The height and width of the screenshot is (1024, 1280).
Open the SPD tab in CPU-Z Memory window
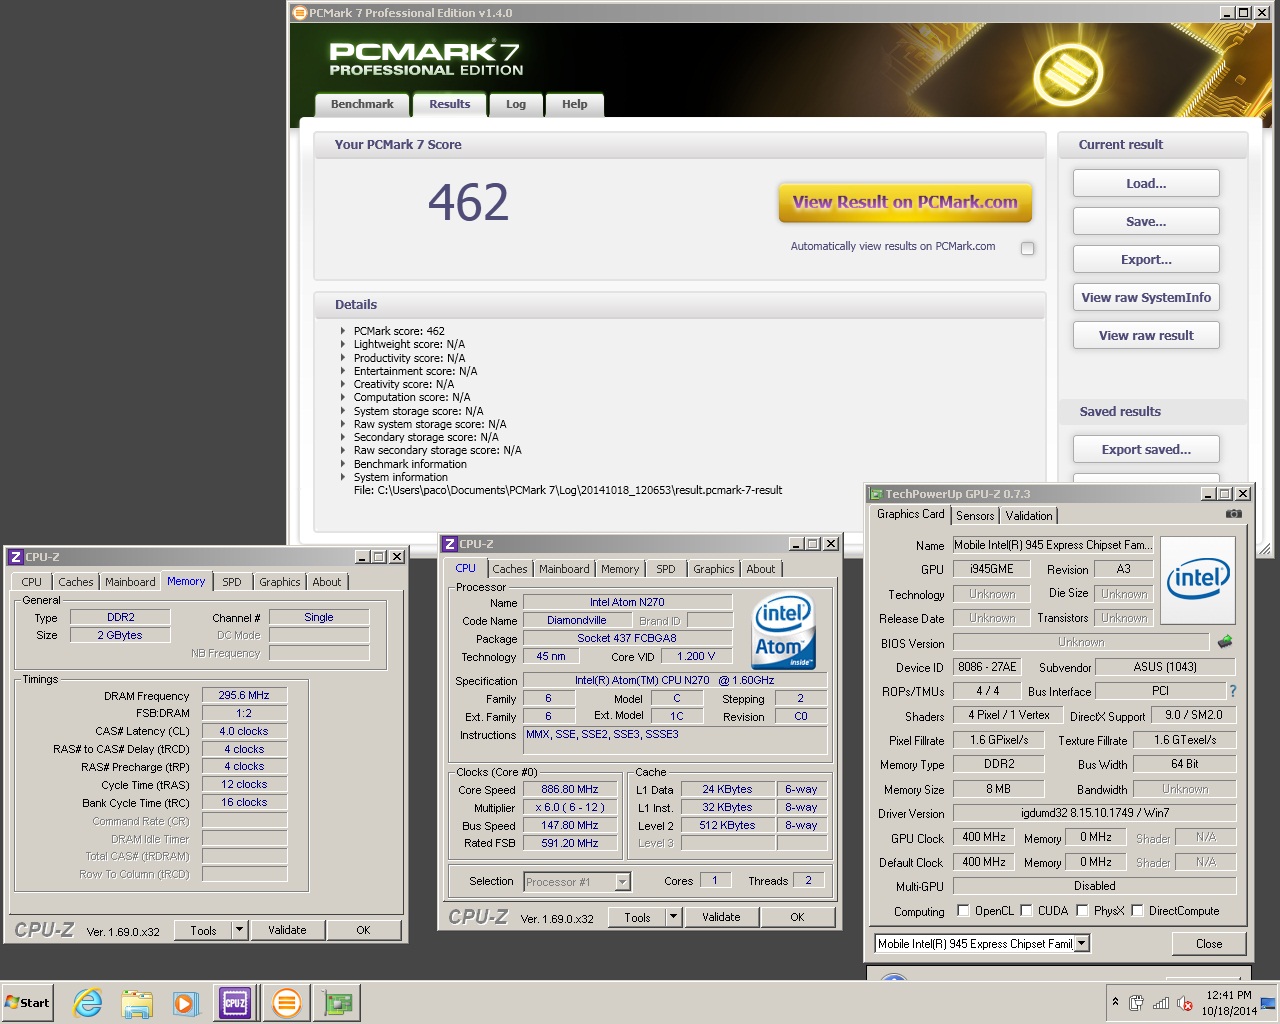coord(232,582)
